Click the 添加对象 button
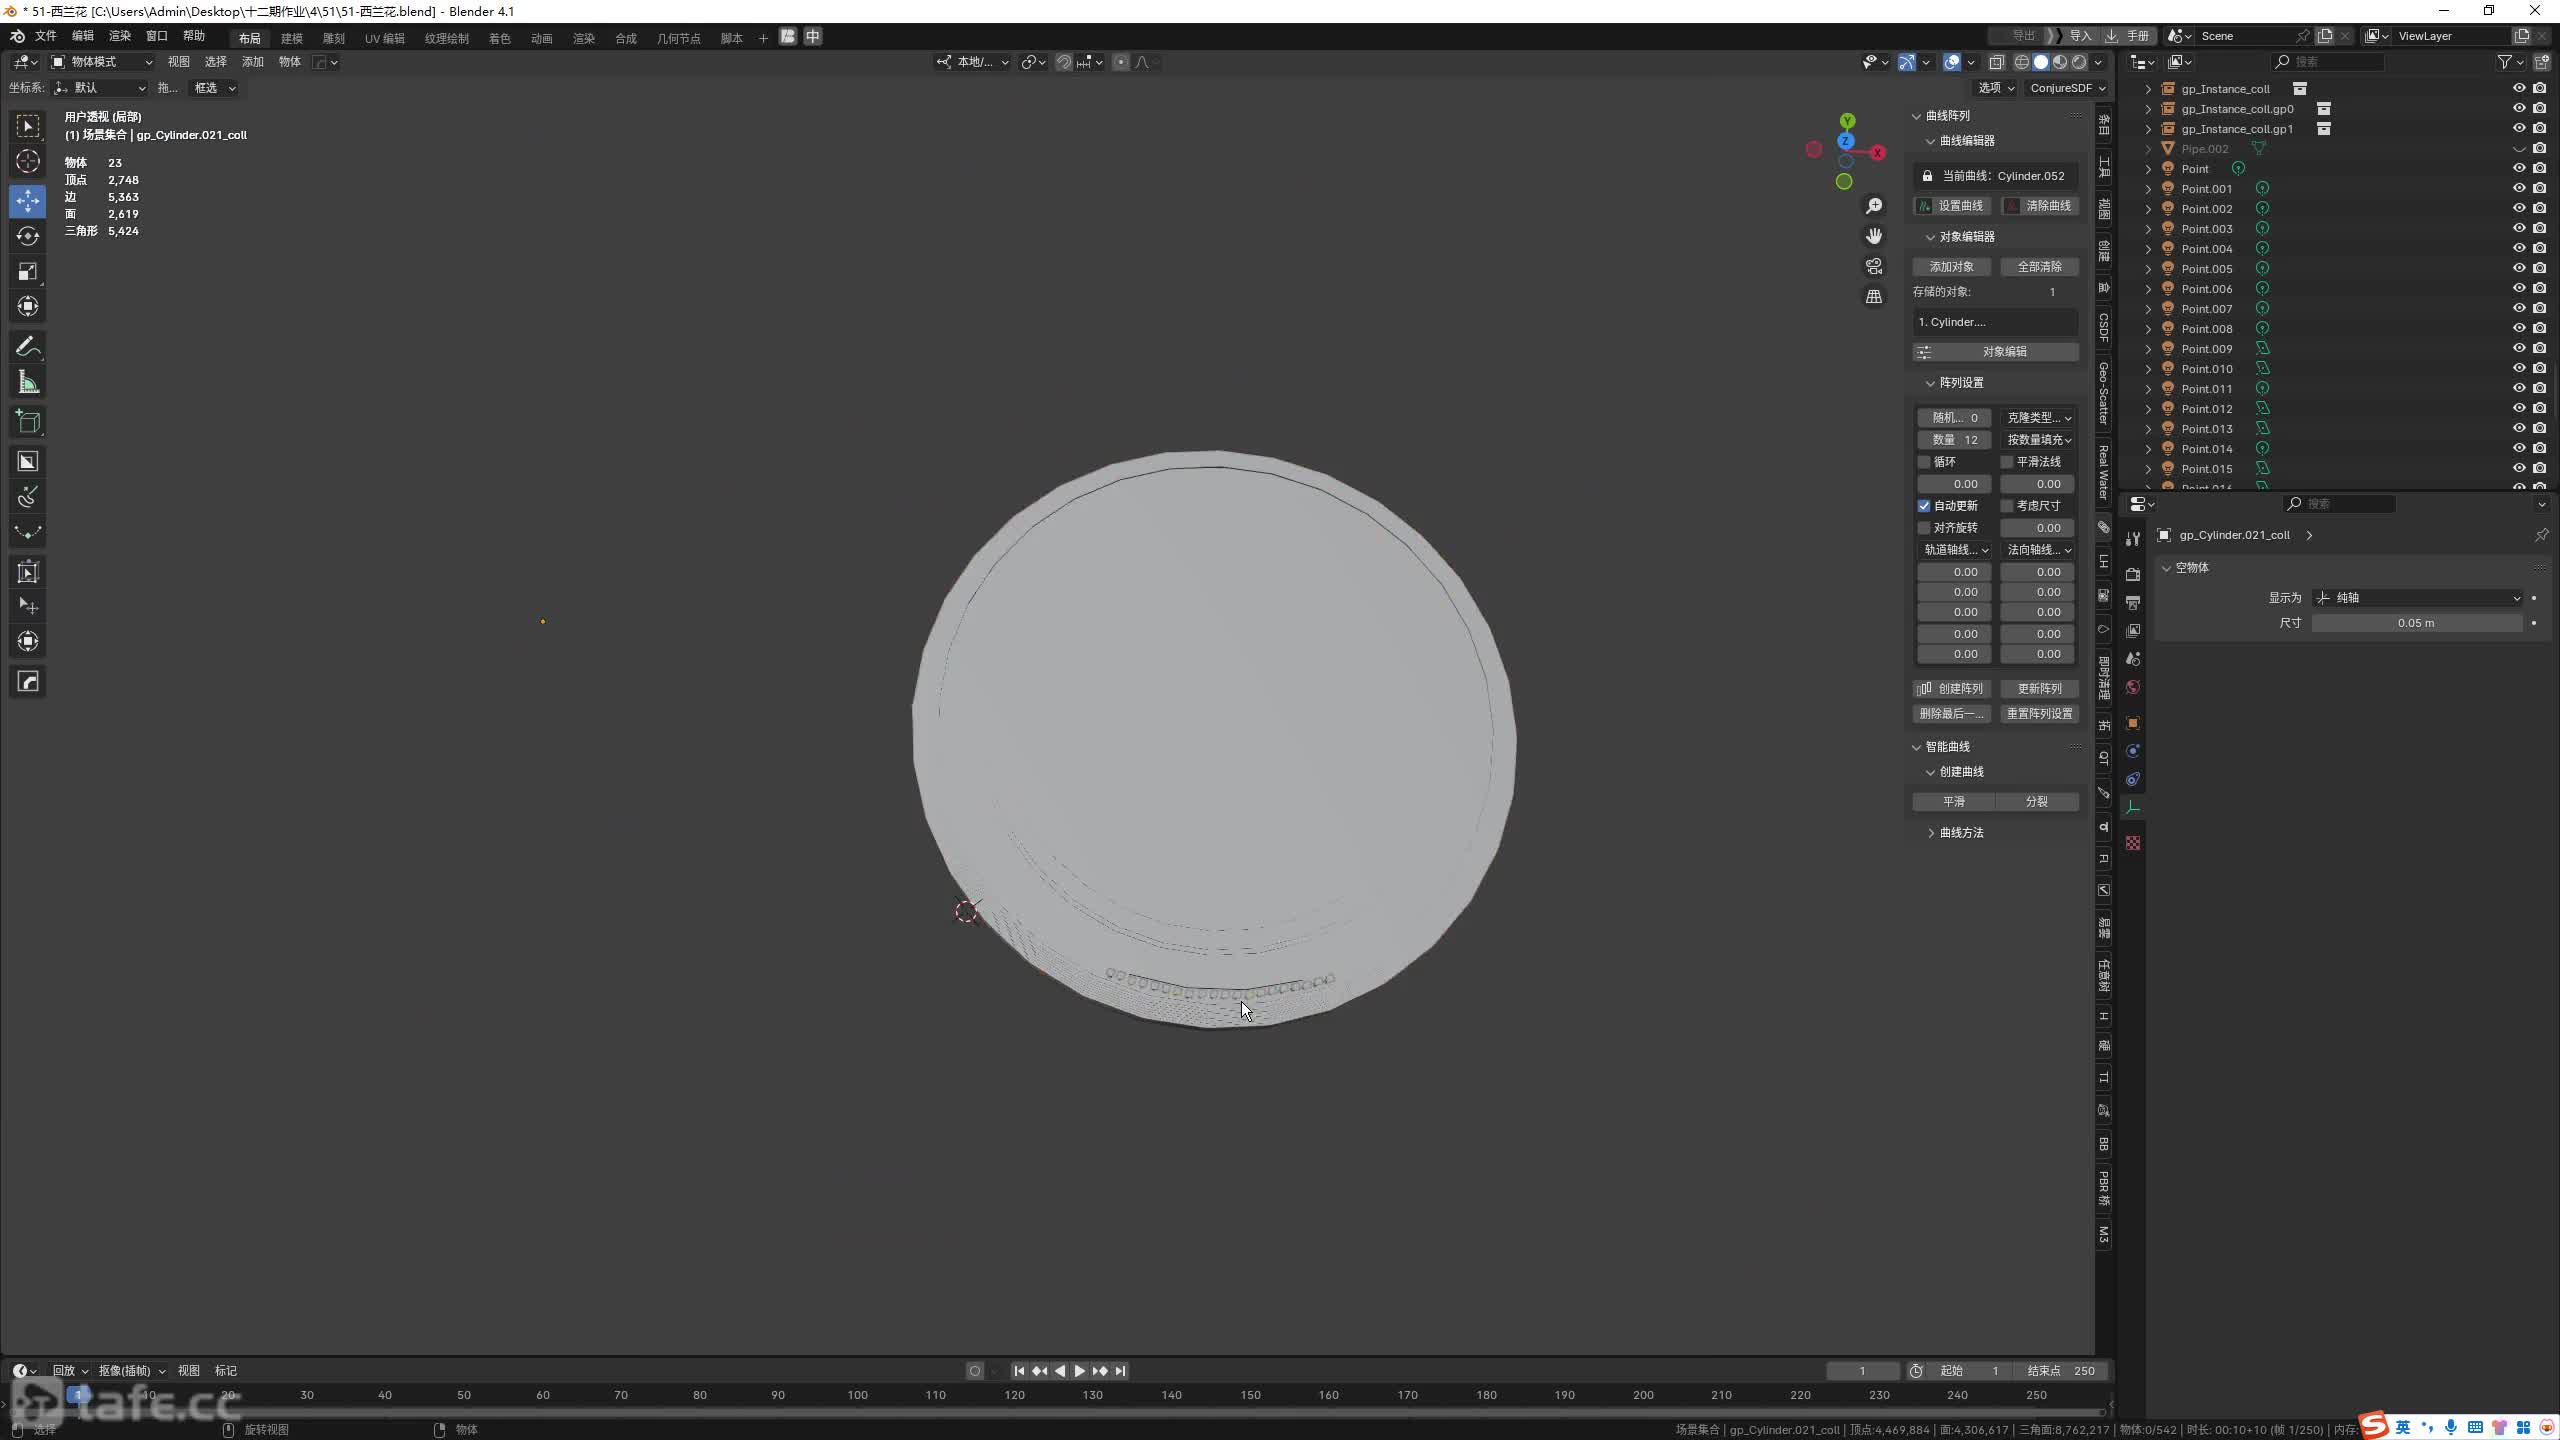Viewport: 2560px width, 1440px height. point(1952,267)
